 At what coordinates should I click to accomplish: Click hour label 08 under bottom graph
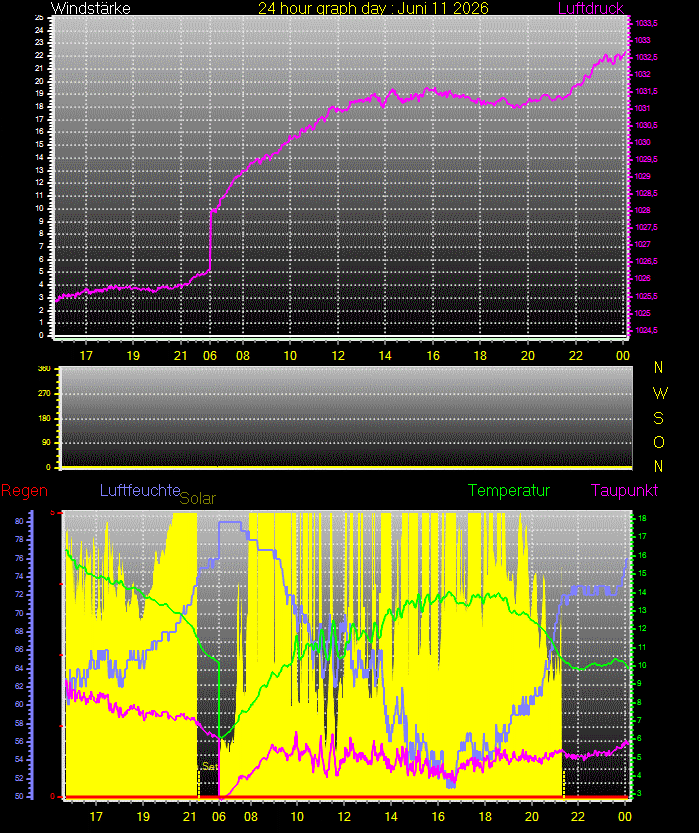[x=251, y=817]
